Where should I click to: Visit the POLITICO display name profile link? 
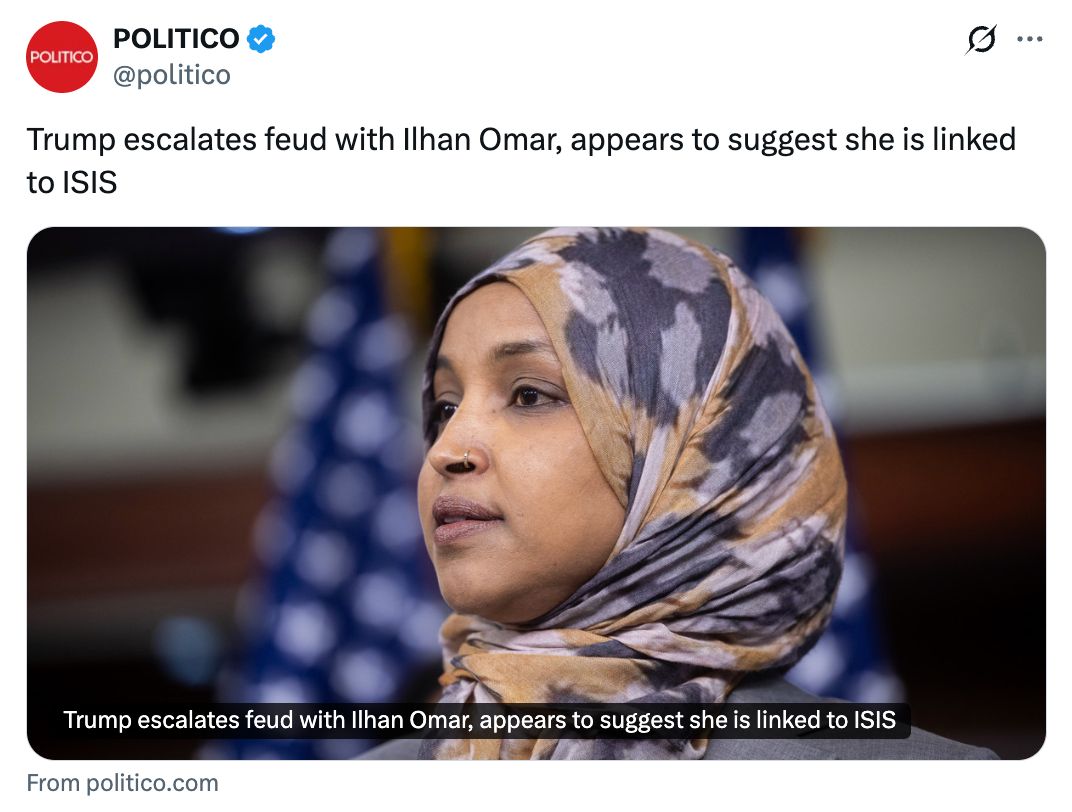pos(176,38)
